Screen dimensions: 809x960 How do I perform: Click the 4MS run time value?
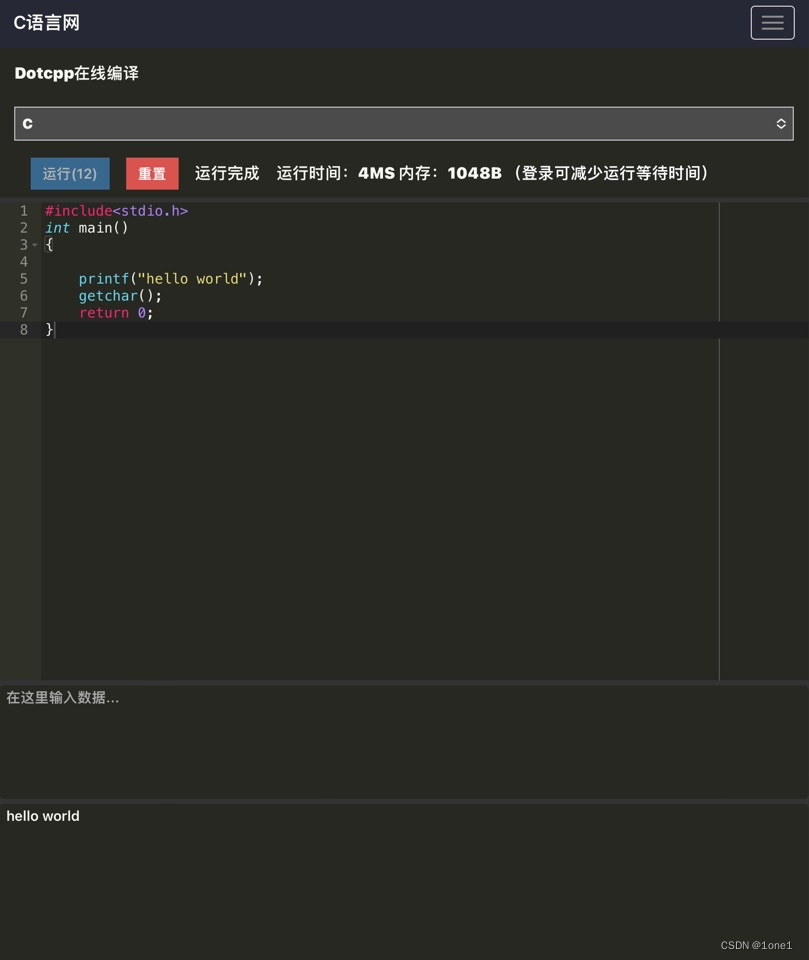(x=376, y=173)
